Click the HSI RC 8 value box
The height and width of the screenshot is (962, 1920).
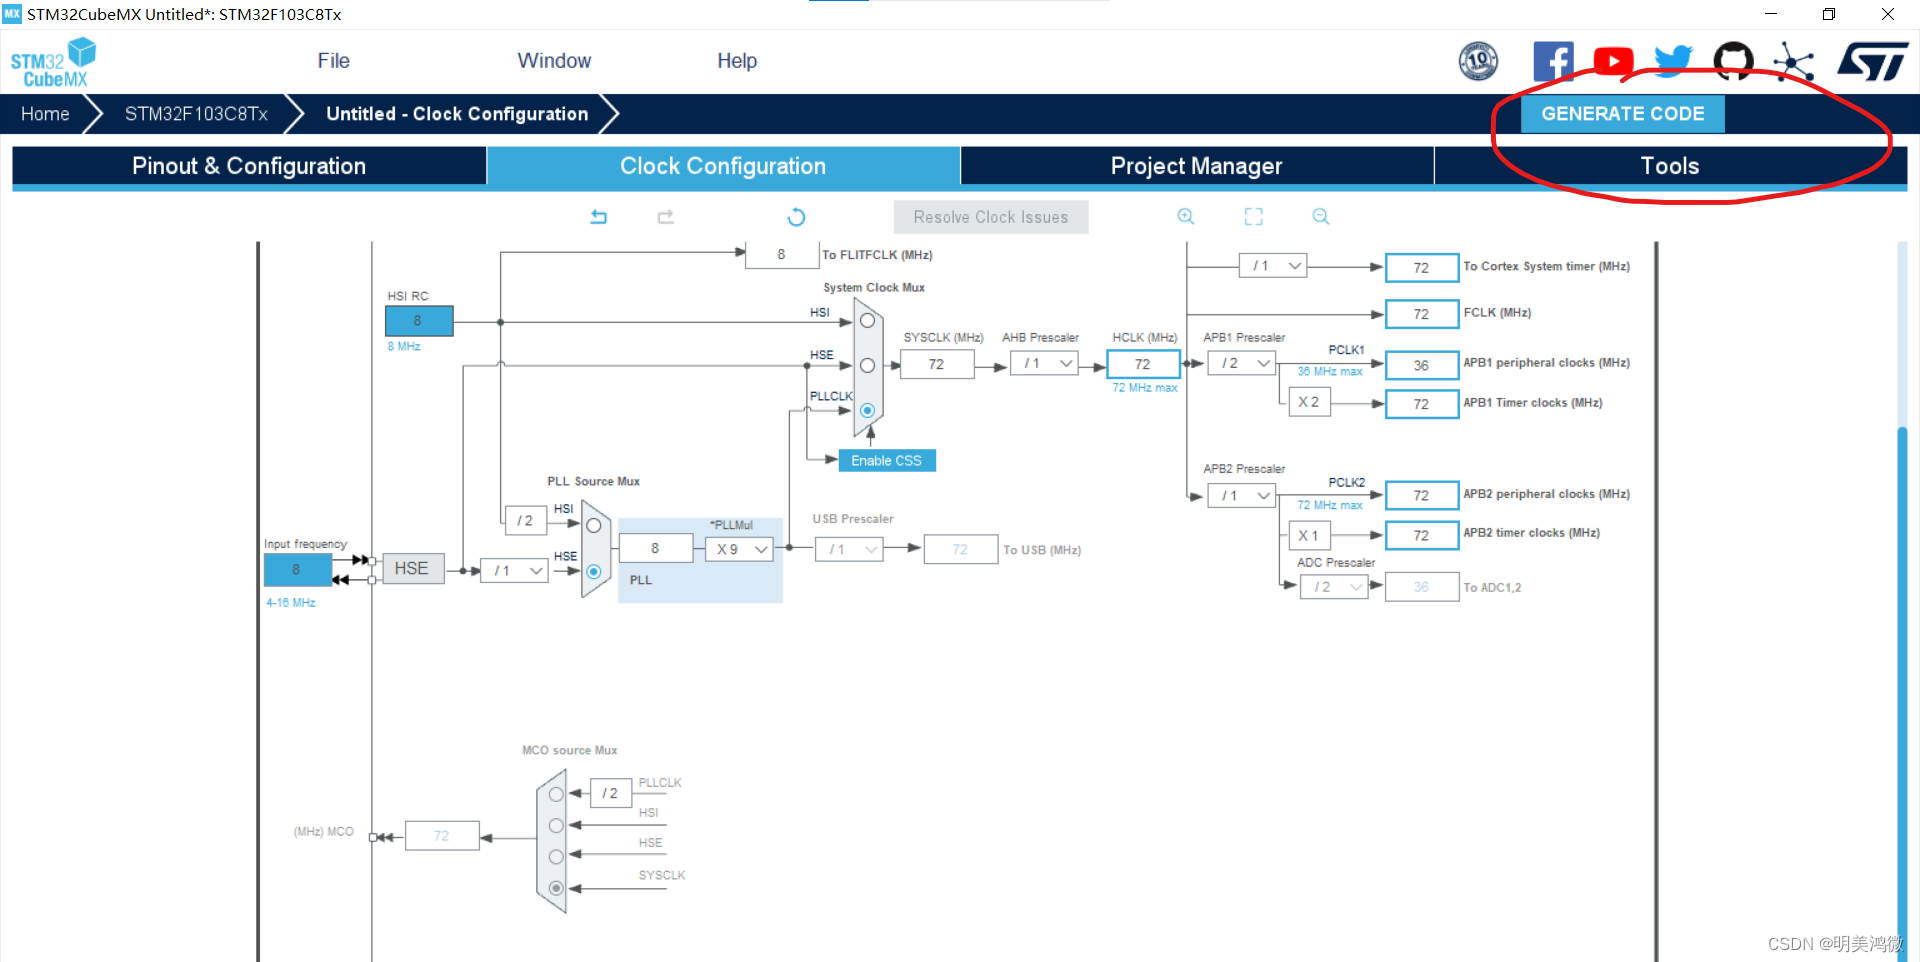pos(419,321)
